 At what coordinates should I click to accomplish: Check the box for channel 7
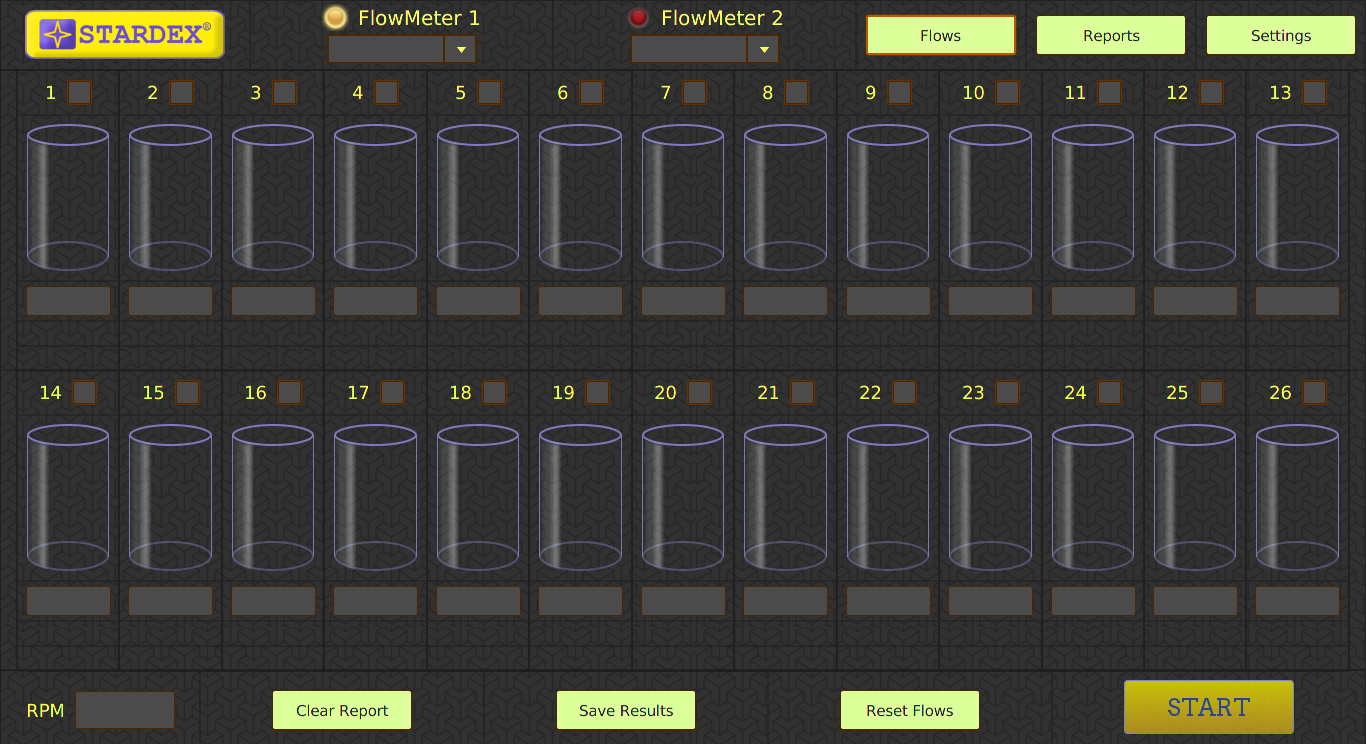[x=694, y=92]
